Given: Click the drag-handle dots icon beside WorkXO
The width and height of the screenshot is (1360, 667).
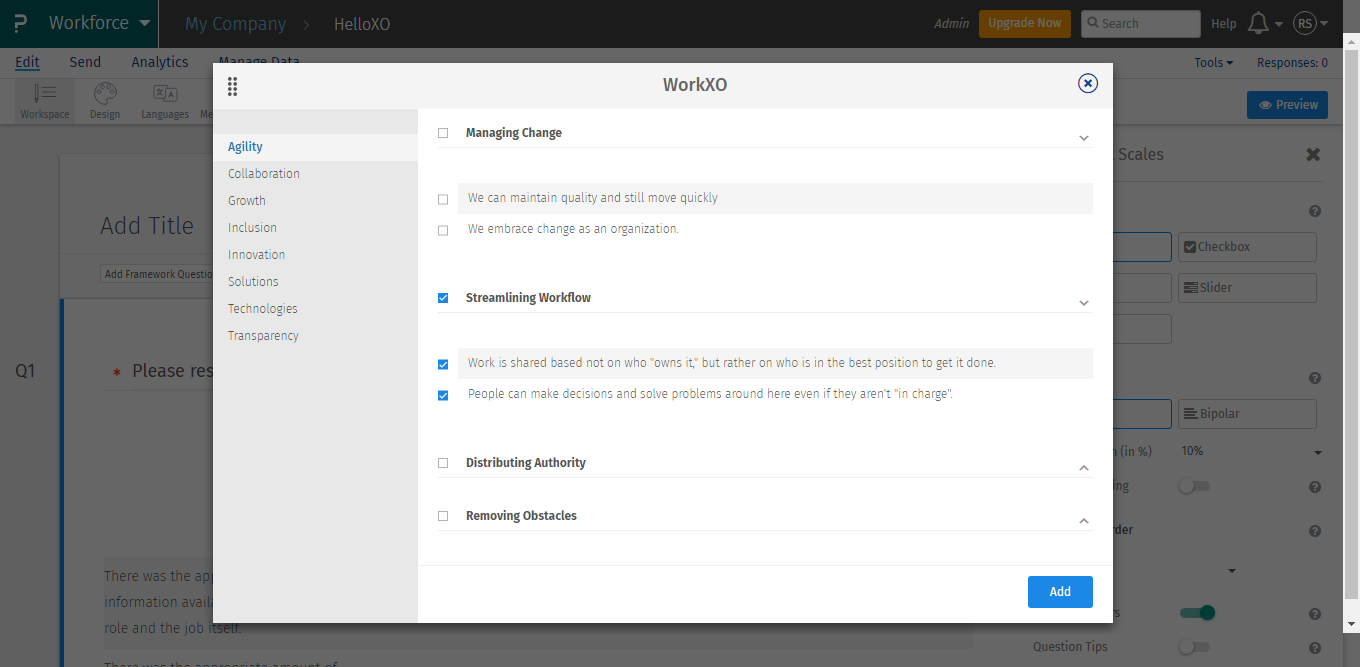Looking at the screenshot, I should coord(233,87).
